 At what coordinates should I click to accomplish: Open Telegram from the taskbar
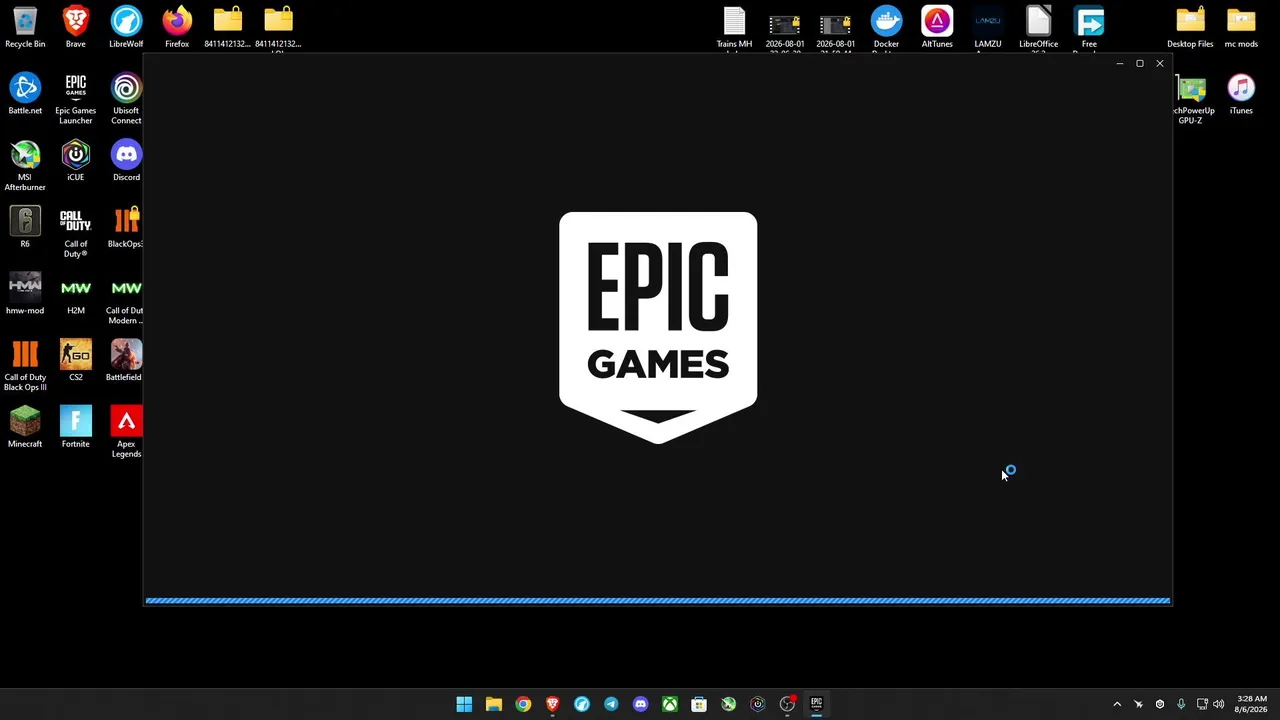(611, 704)
